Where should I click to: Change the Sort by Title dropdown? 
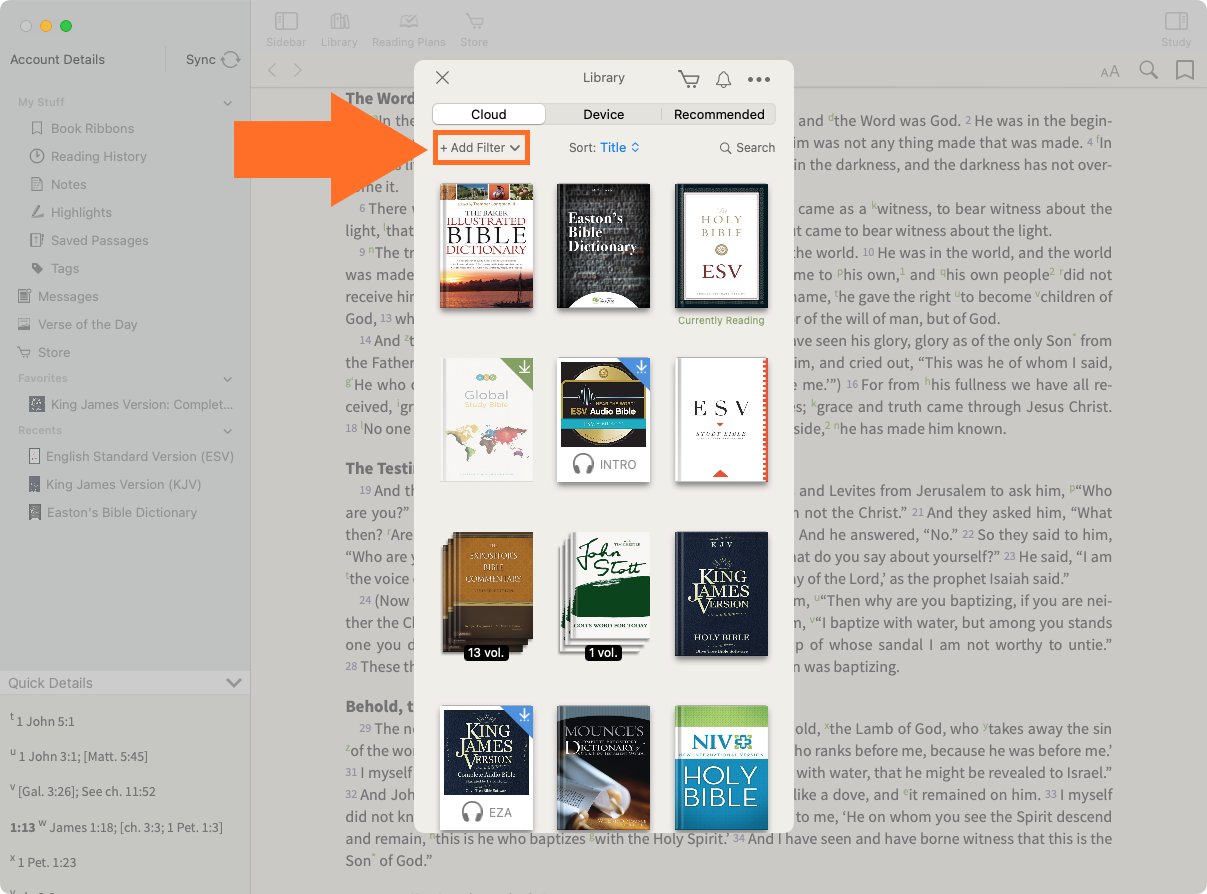point(604,147)
